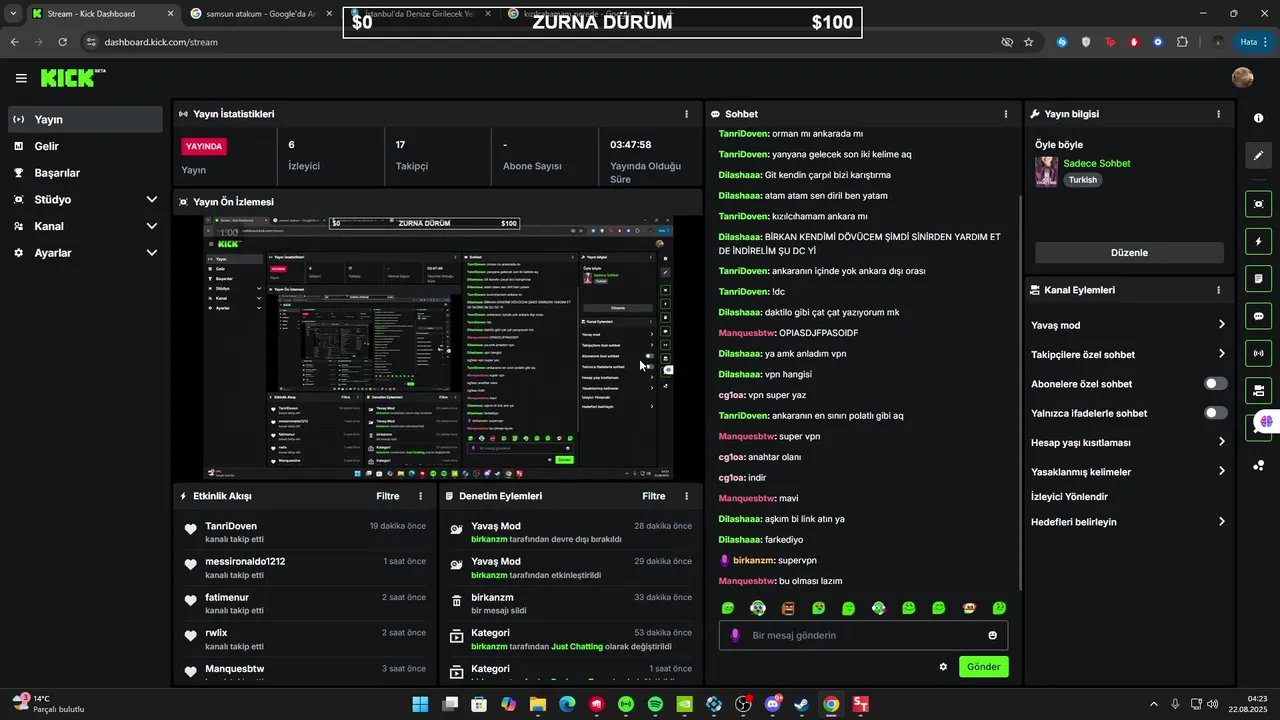
Task: Toggle the lightning activity feed icon
Action: [x=1258, y=241]
